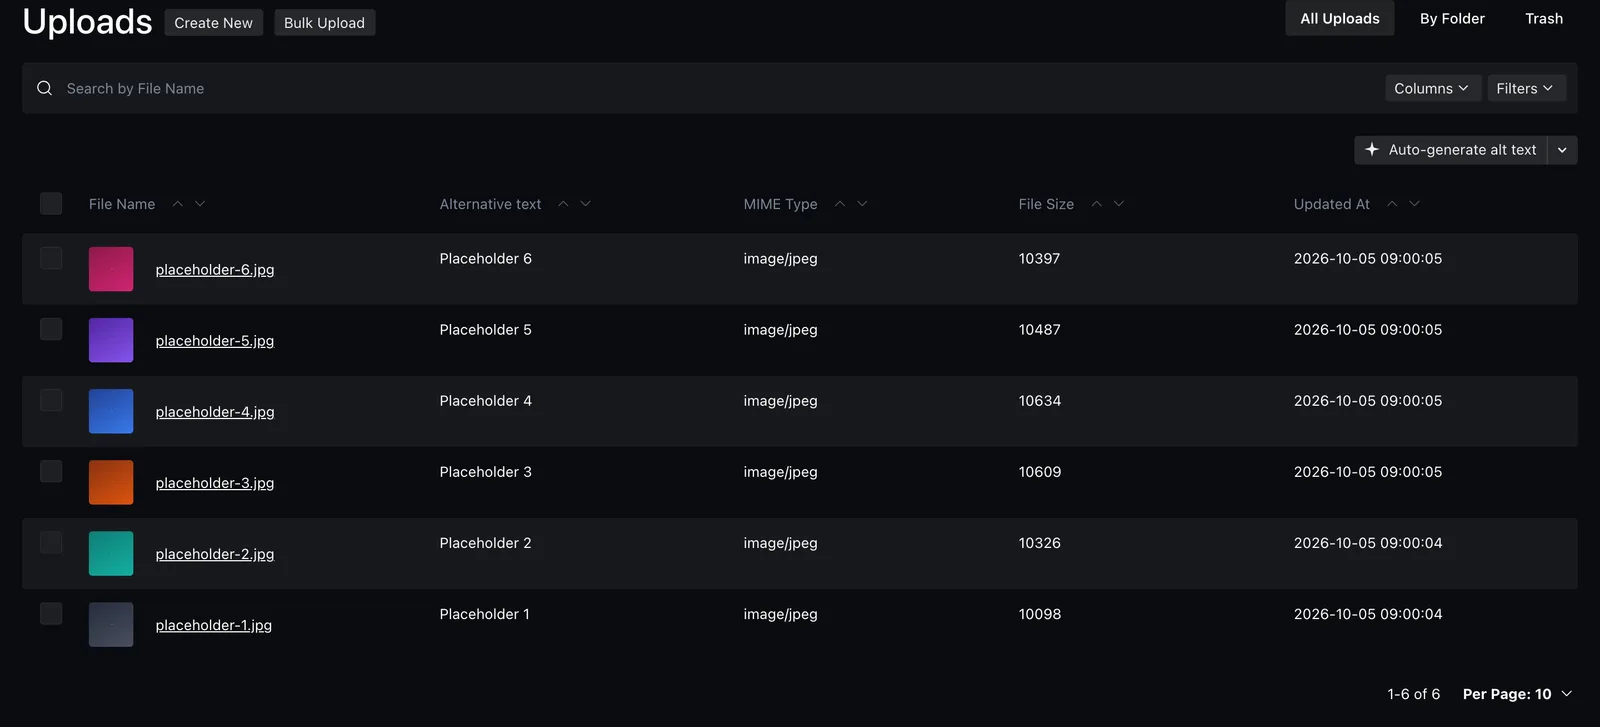Viewport: 1600px width, 727px height.
Task: Open the placeholder-3.jpg link
Action: click(215, 483)
